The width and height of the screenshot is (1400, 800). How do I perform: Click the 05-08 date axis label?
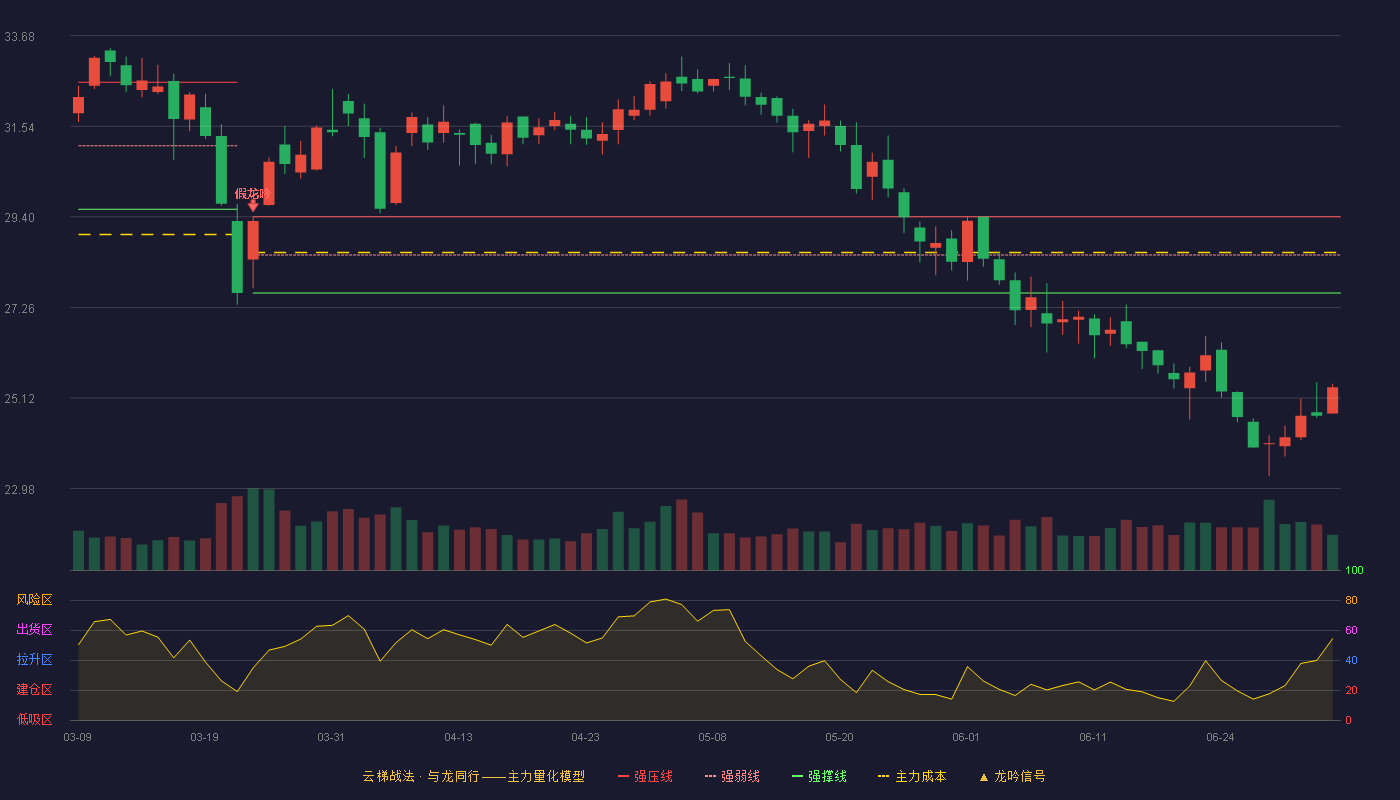point(712,737)
